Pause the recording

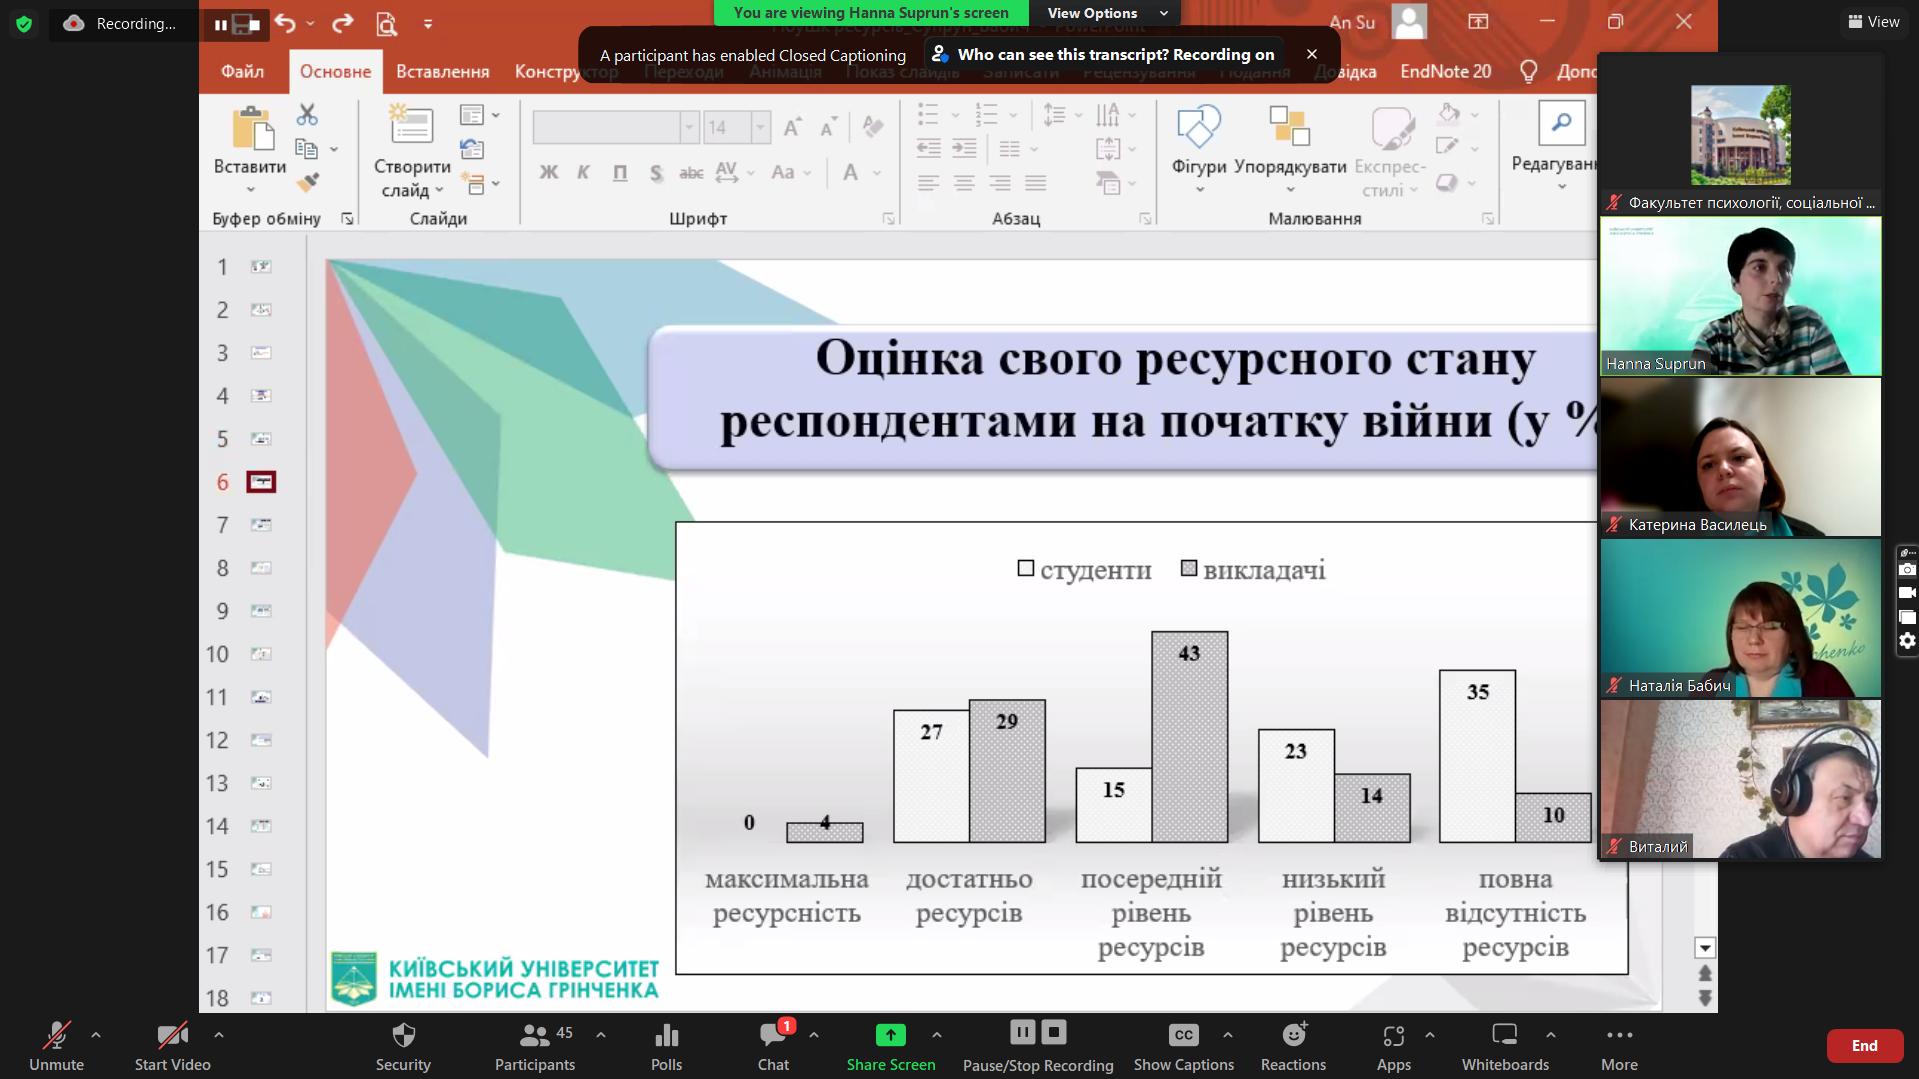point(1022,1032)
